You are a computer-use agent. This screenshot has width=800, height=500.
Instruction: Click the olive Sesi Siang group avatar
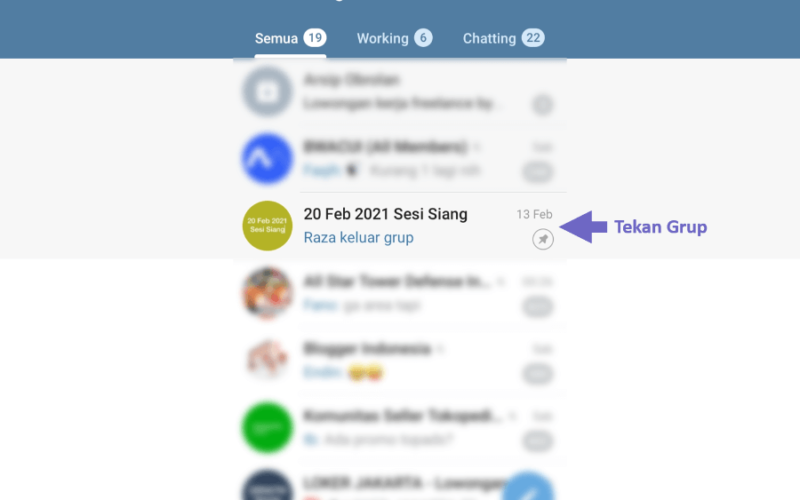[x=267, y=226]
